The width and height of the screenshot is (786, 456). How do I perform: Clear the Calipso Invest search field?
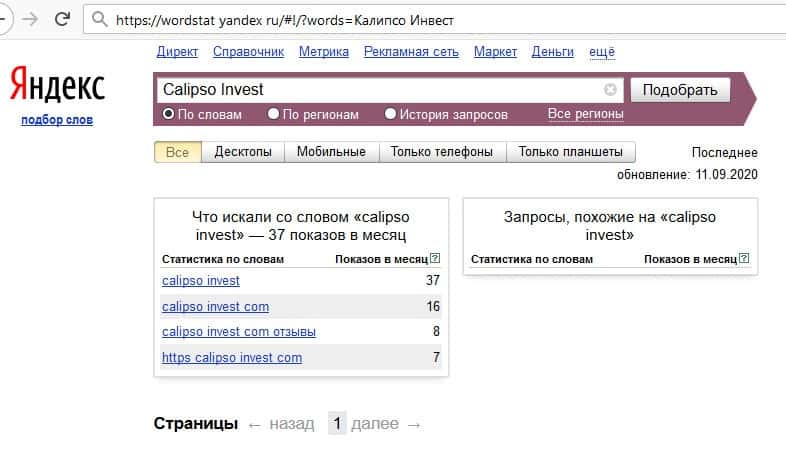pyautogui.click(x=610, y=90)
